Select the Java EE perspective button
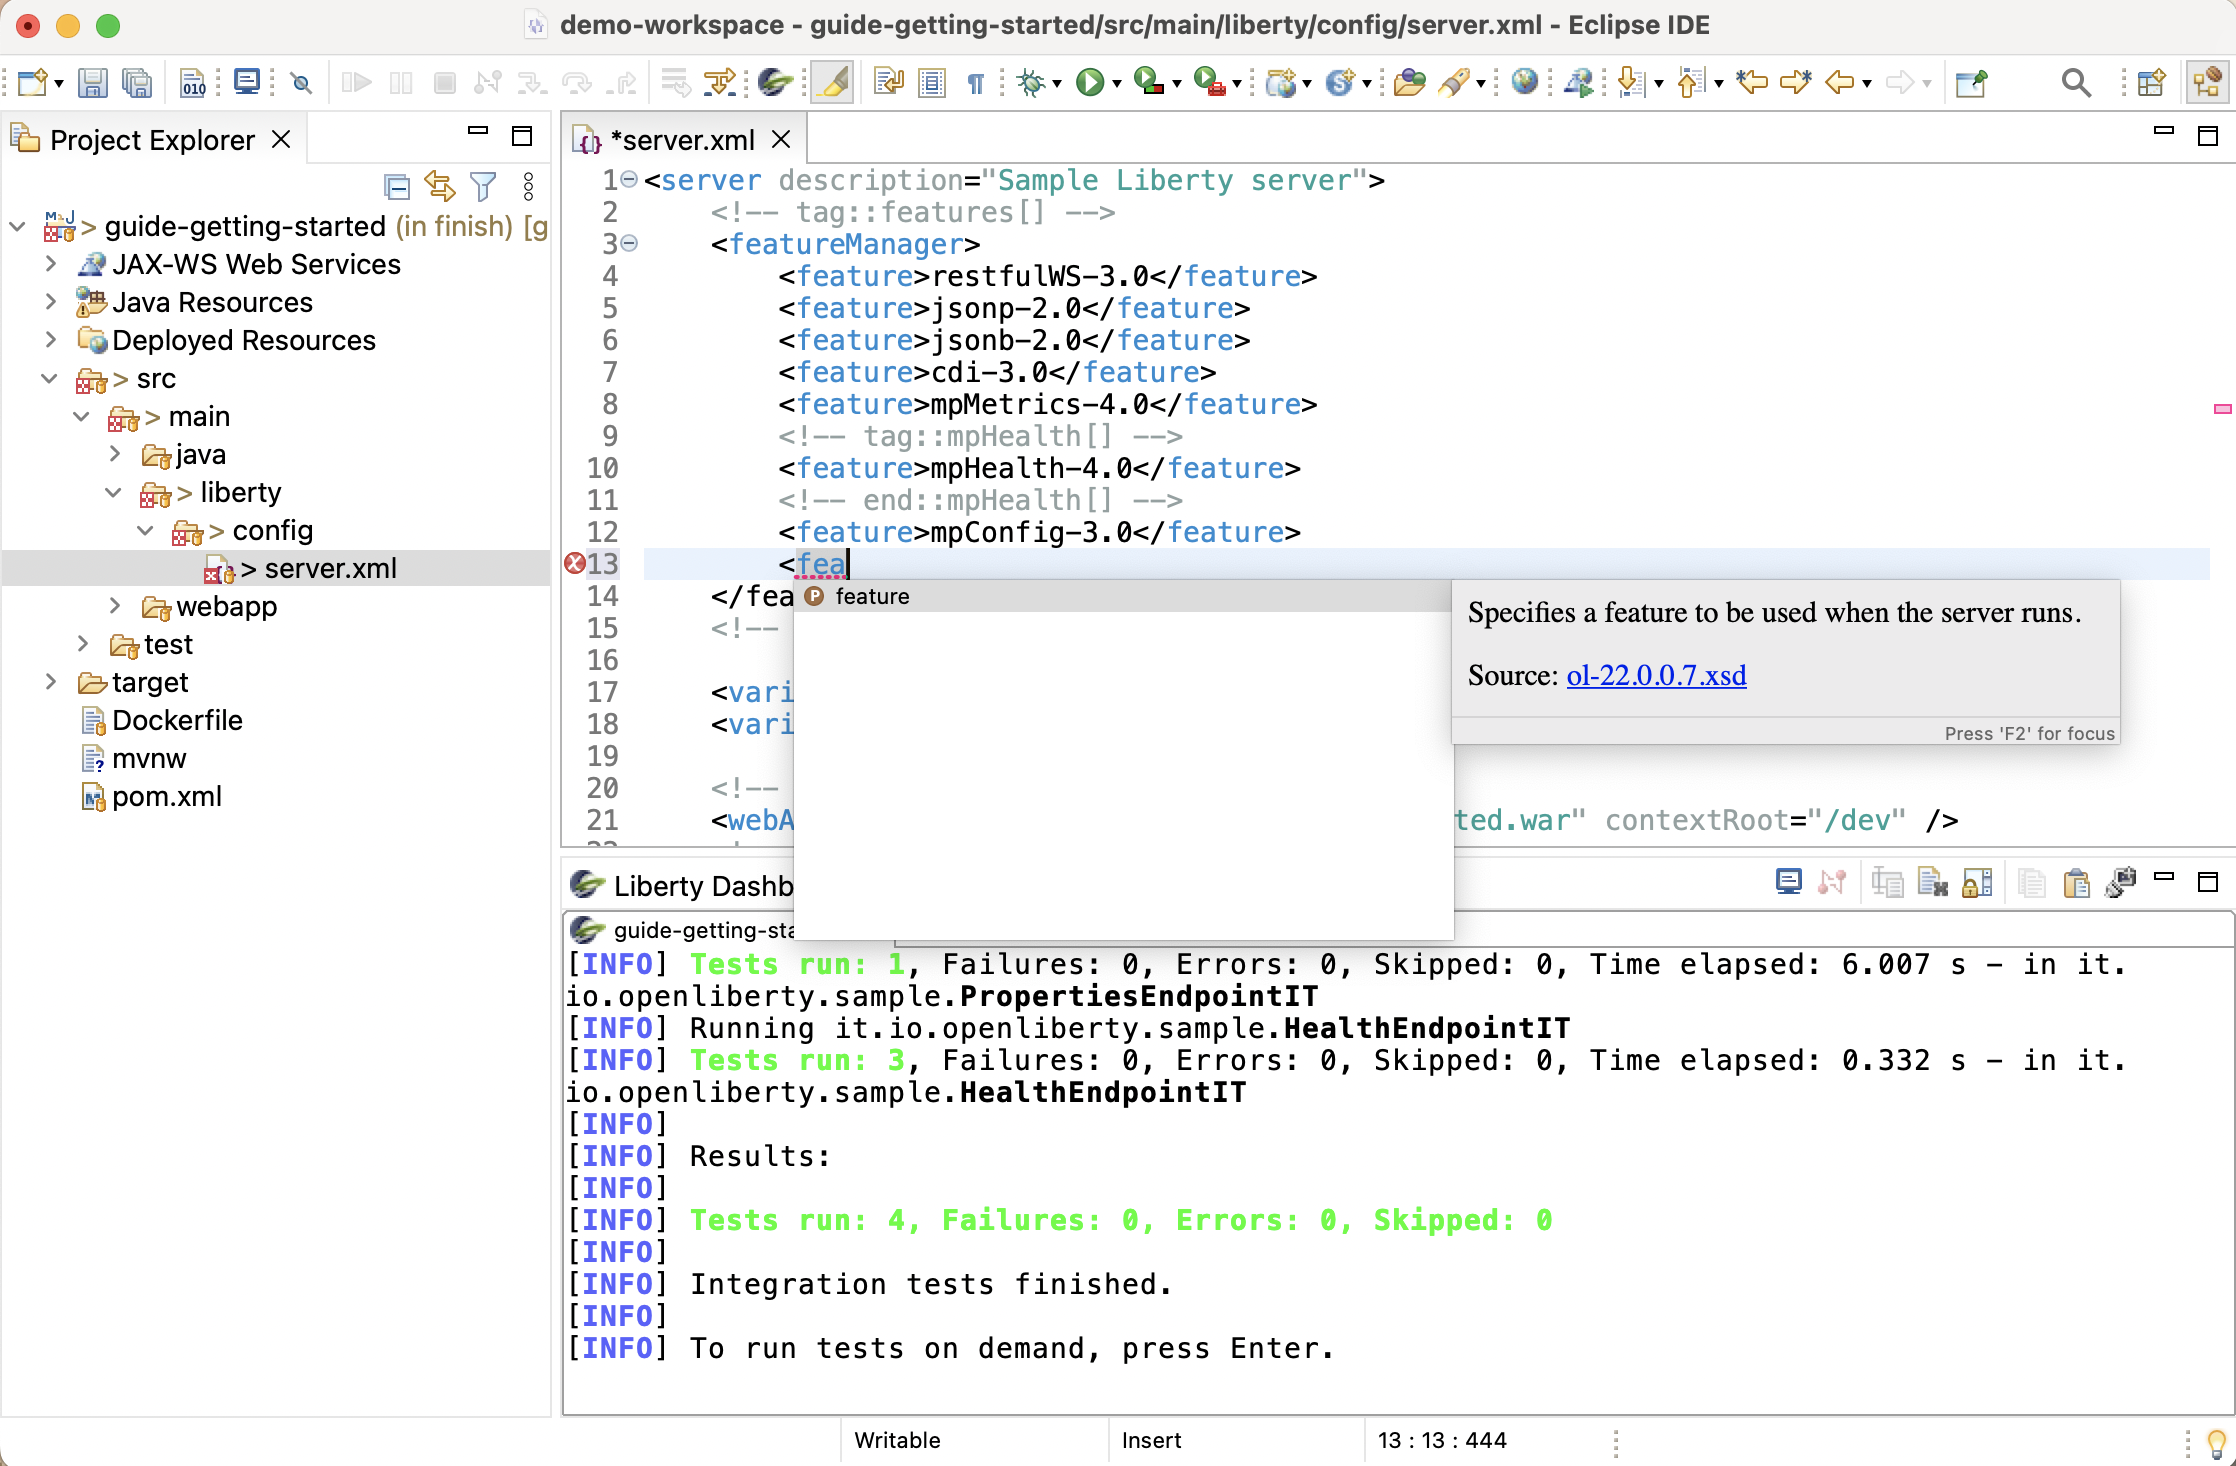2236x1466 pixels. (x=2206, y=82)
